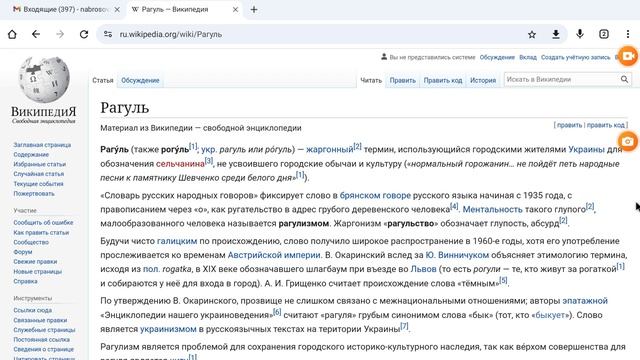Image resolution: width=640 pixels, height=360 pixels.
Task: Open sidebar link Текущие события
Action: click(38, 184)
